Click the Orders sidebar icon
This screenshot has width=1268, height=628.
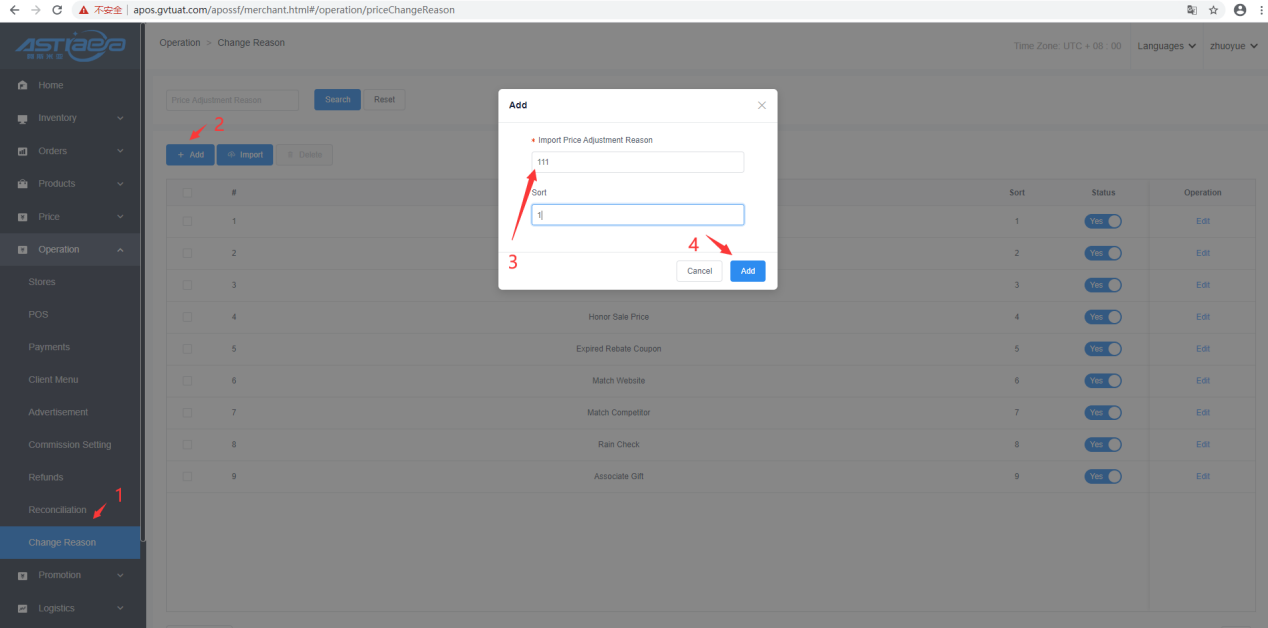[x=22, y=151]
